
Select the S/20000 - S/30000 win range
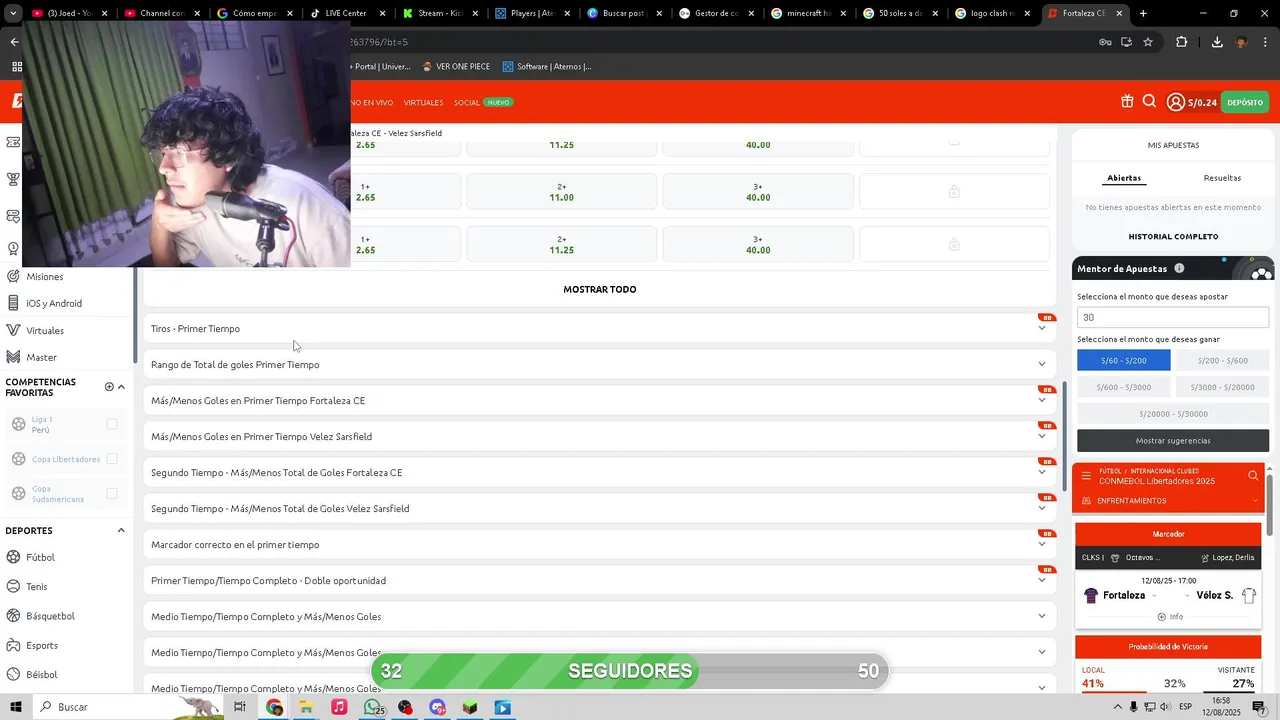coord(1173,413)
